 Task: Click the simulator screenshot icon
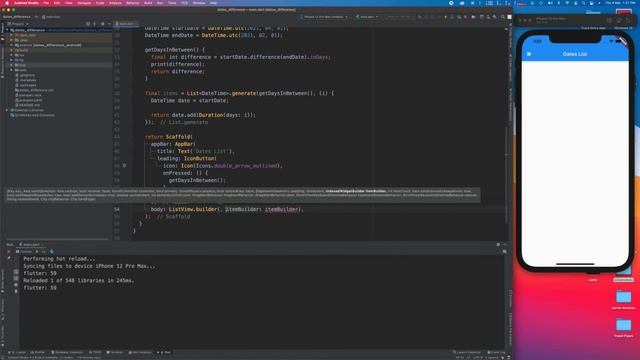pos(619,20)
